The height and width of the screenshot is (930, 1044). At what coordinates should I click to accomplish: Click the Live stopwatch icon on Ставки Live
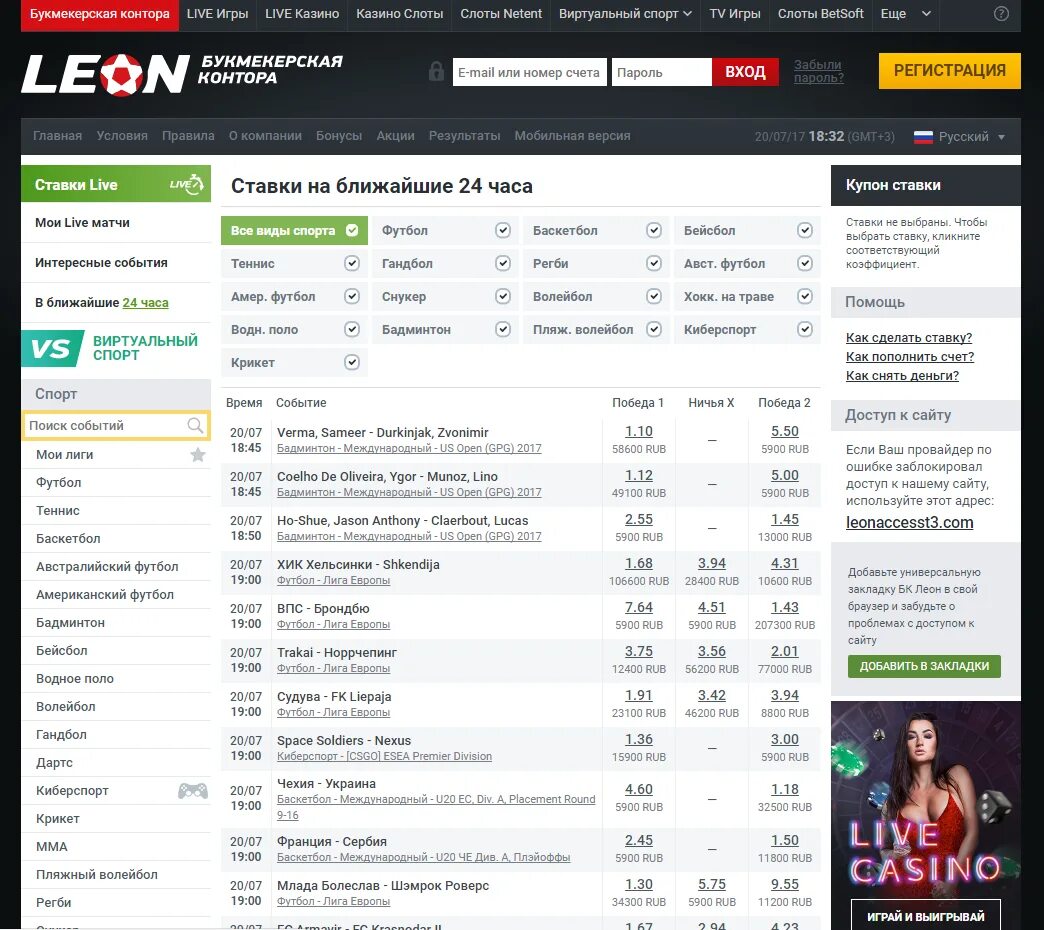tap(187, 184)
